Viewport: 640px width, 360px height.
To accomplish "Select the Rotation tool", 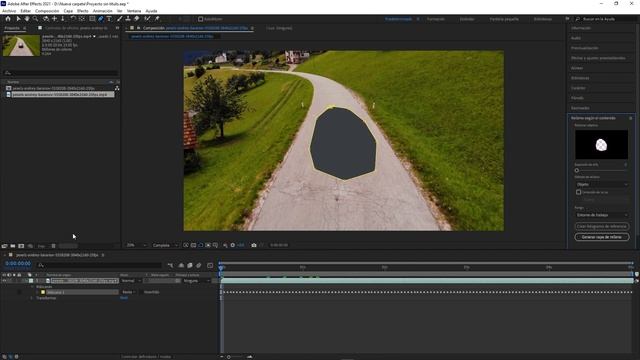I will point(73,19).
